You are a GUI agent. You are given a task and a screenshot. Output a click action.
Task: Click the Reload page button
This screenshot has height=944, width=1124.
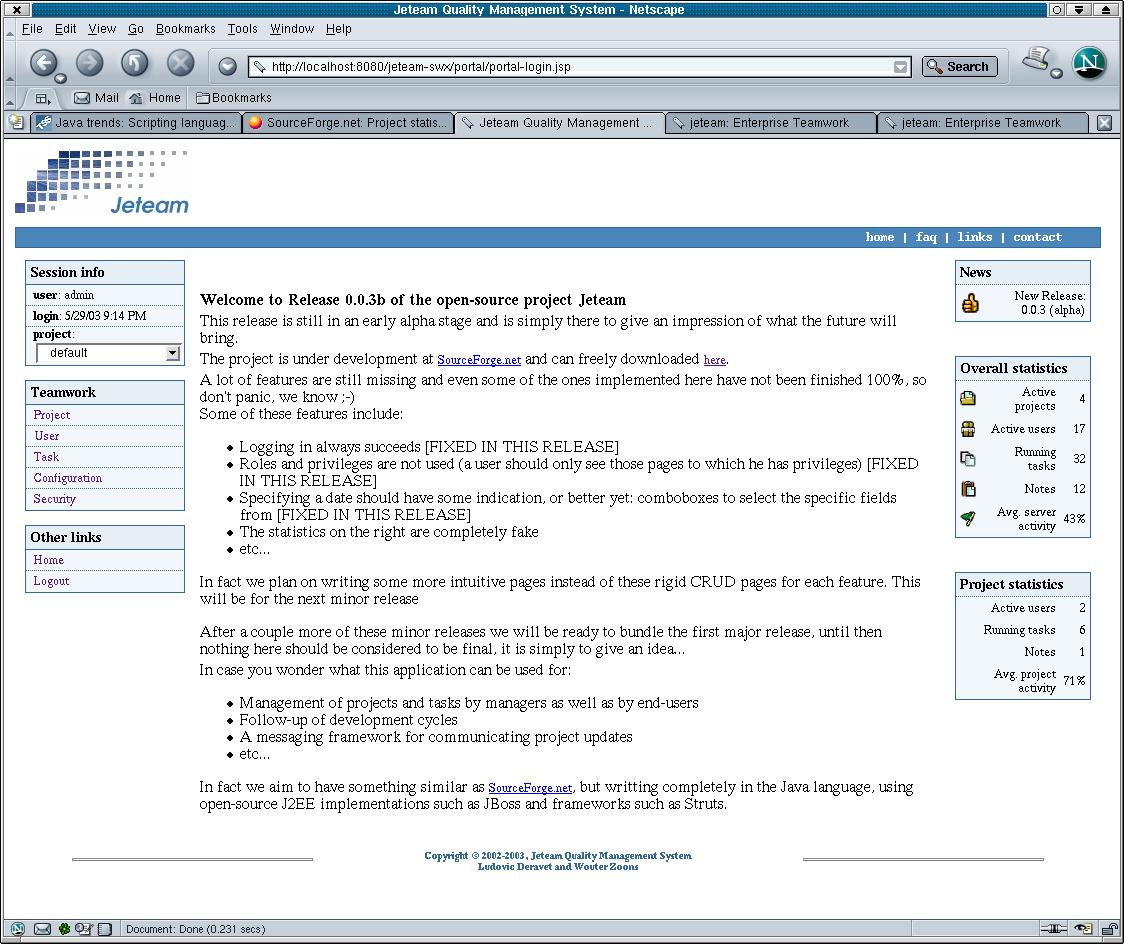pos(134,64)
